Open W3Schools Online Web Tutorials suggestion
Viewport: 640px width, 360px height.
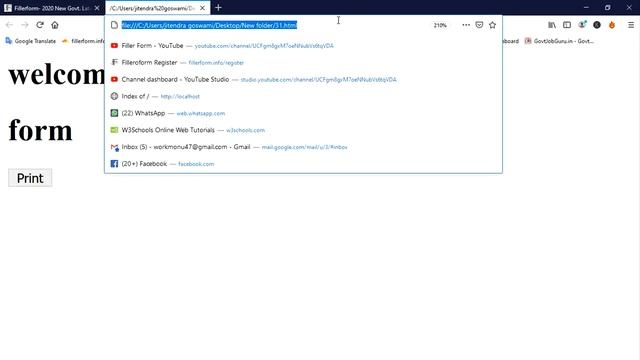point(303,130)
